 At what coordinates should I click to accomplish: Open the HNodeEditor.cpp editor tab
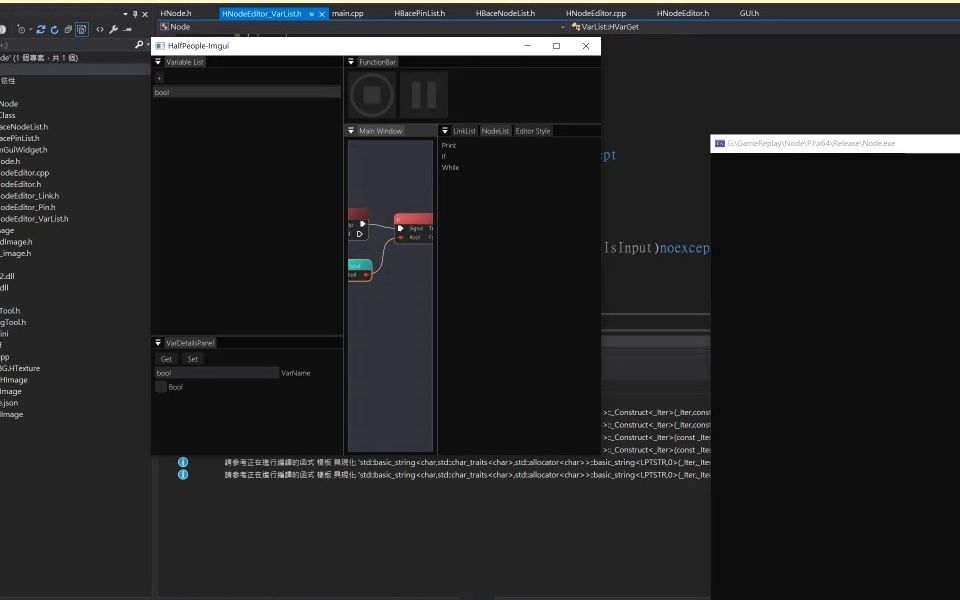(x=596, y=13)
